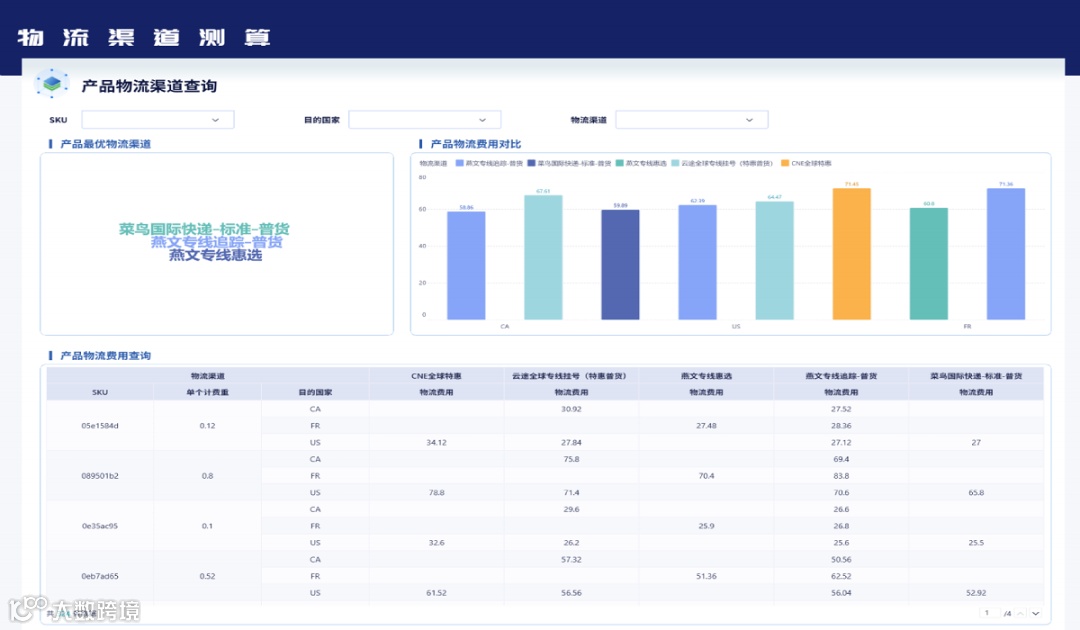Click cost cell 57.32
The height and width of the screenshot is (630, 1080).
572,560
